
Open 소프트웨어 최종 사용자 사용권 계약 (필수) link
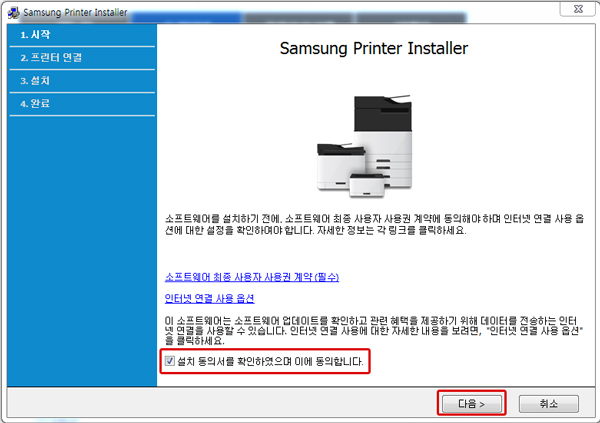click(x=245, y=276)
